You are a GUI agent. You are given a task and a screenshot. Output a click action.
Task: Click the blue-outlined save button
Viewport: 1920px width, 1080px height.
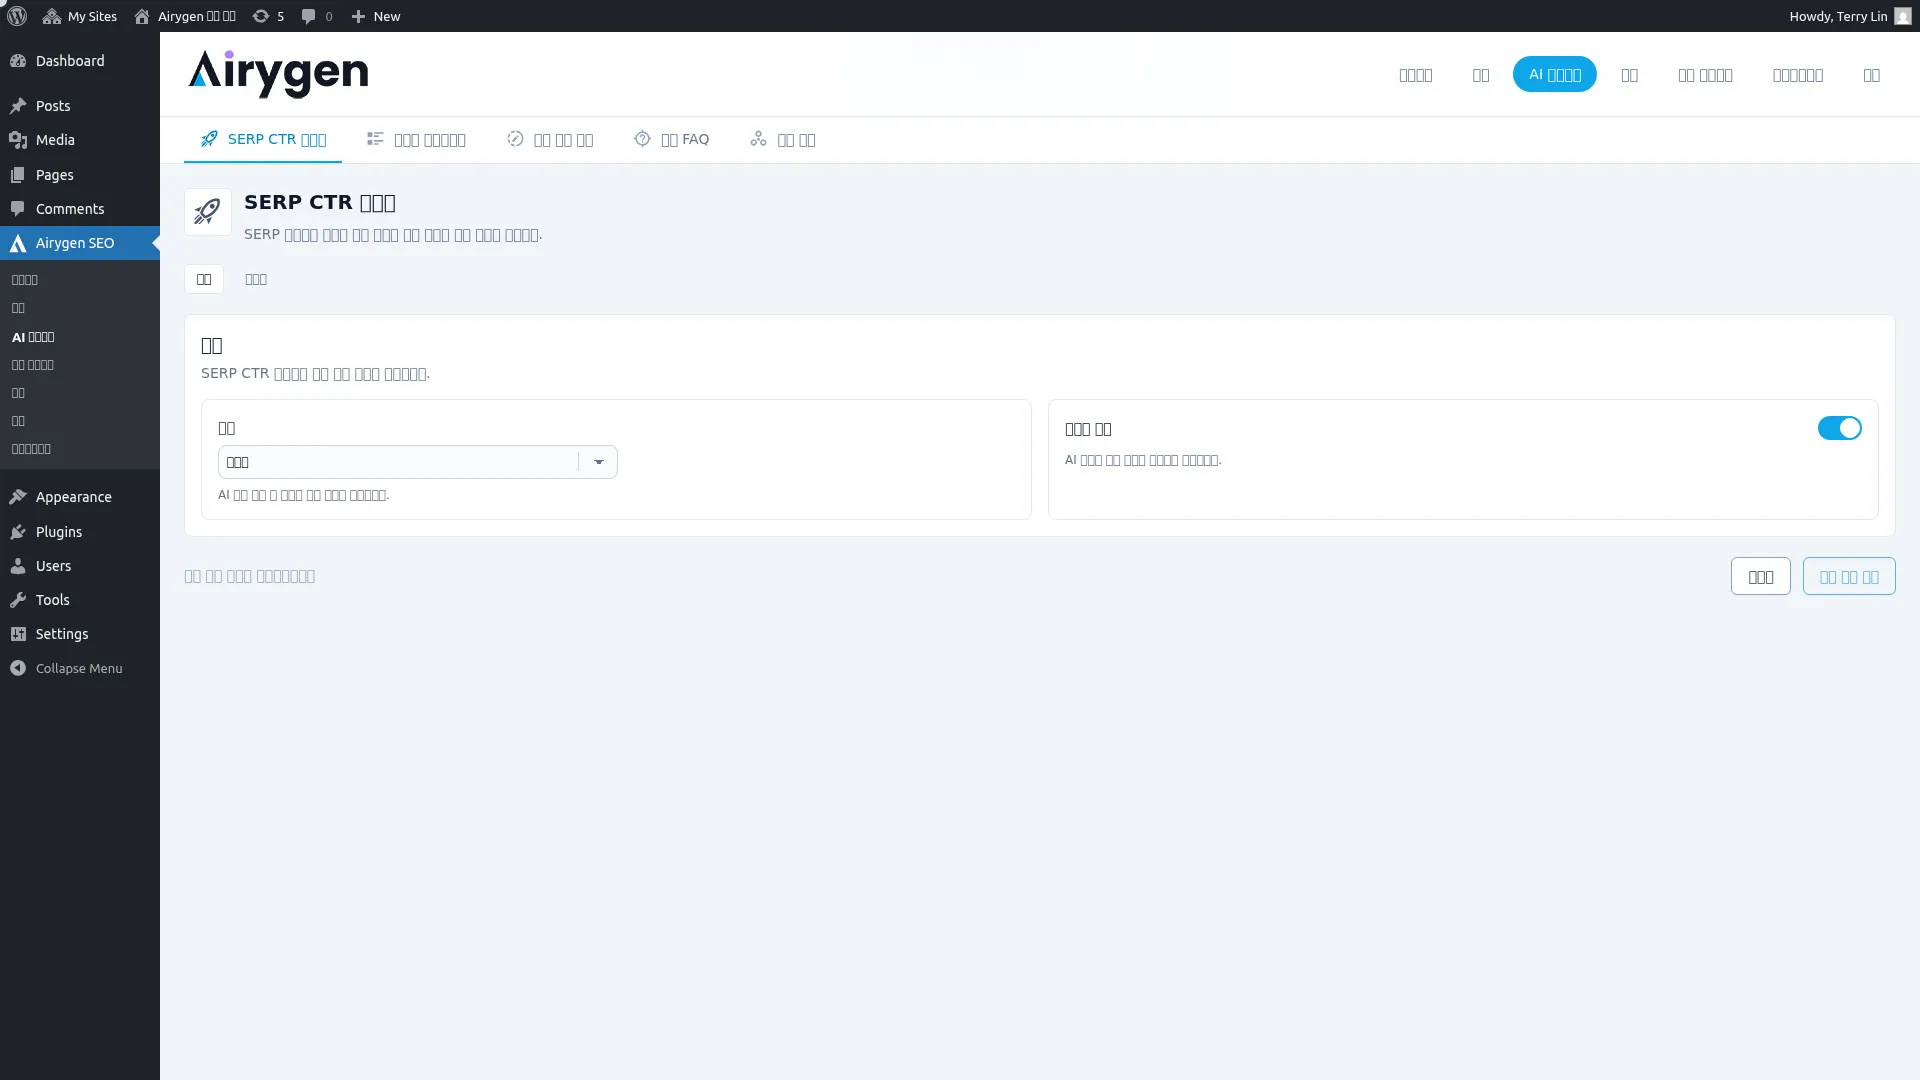coord(1849,576)
